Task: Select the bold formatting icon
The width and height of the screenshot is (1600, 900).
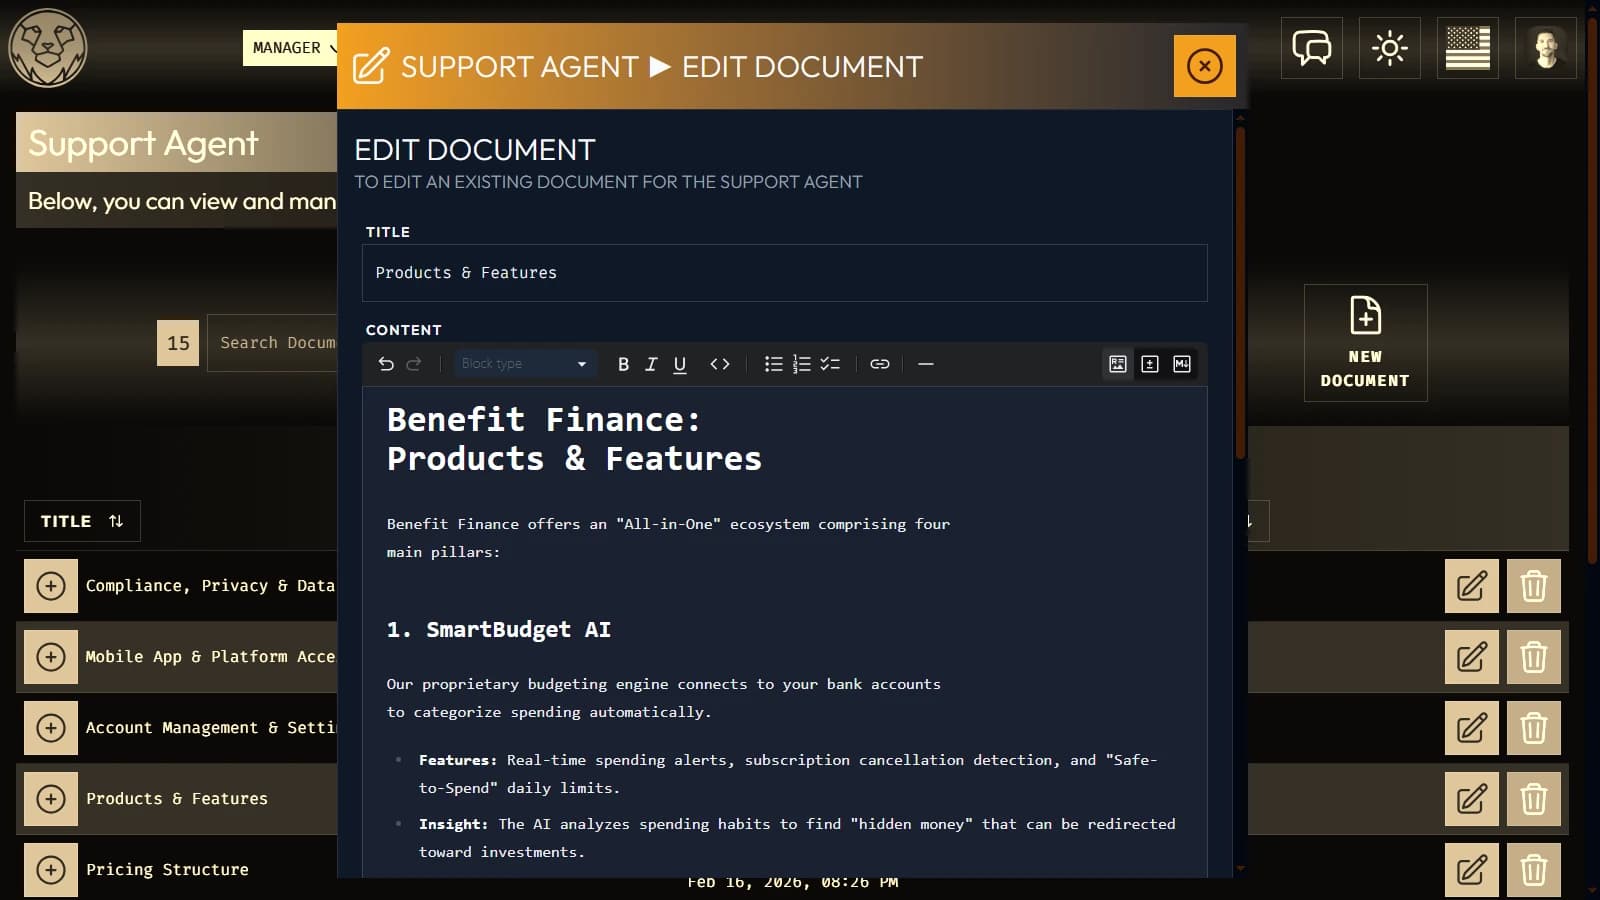Action: 624,364
